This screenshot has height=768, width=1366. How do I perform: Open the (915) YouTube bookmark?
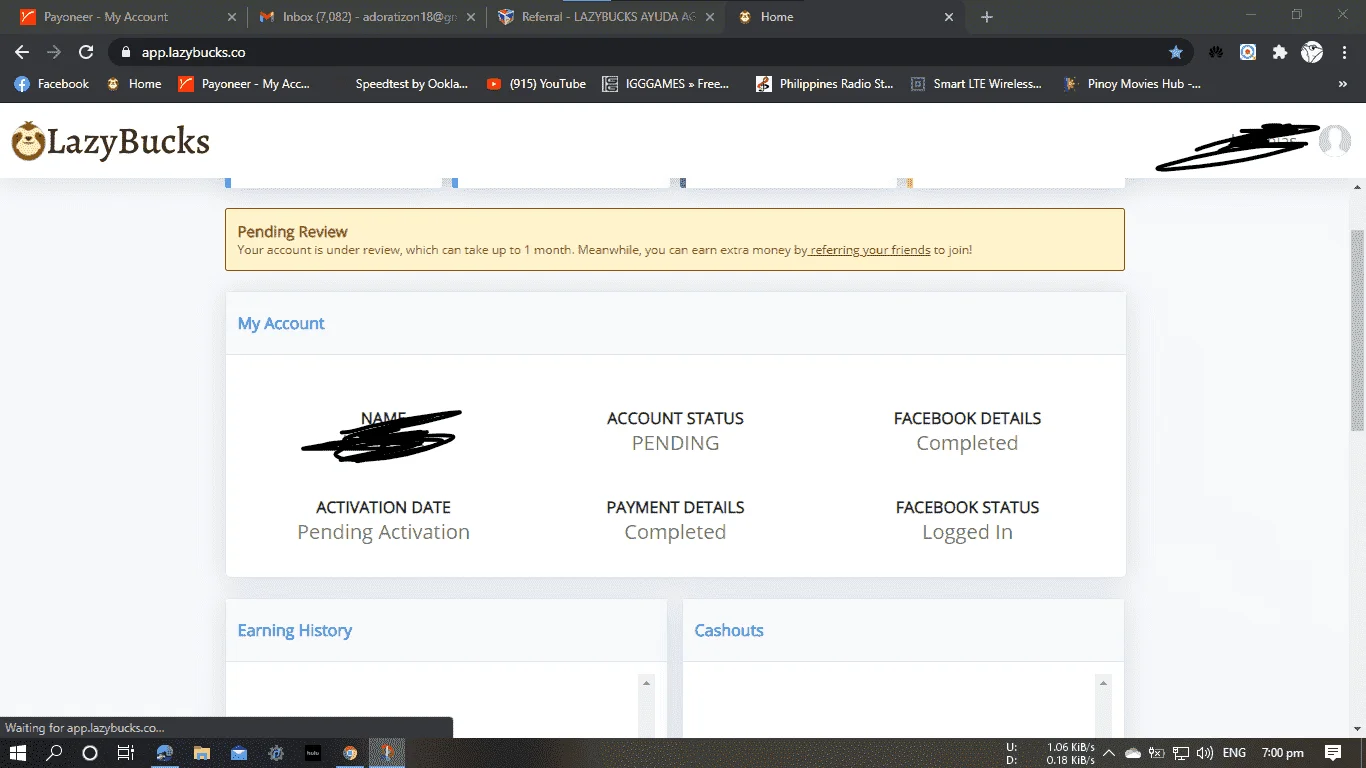[x=536, y=84]
